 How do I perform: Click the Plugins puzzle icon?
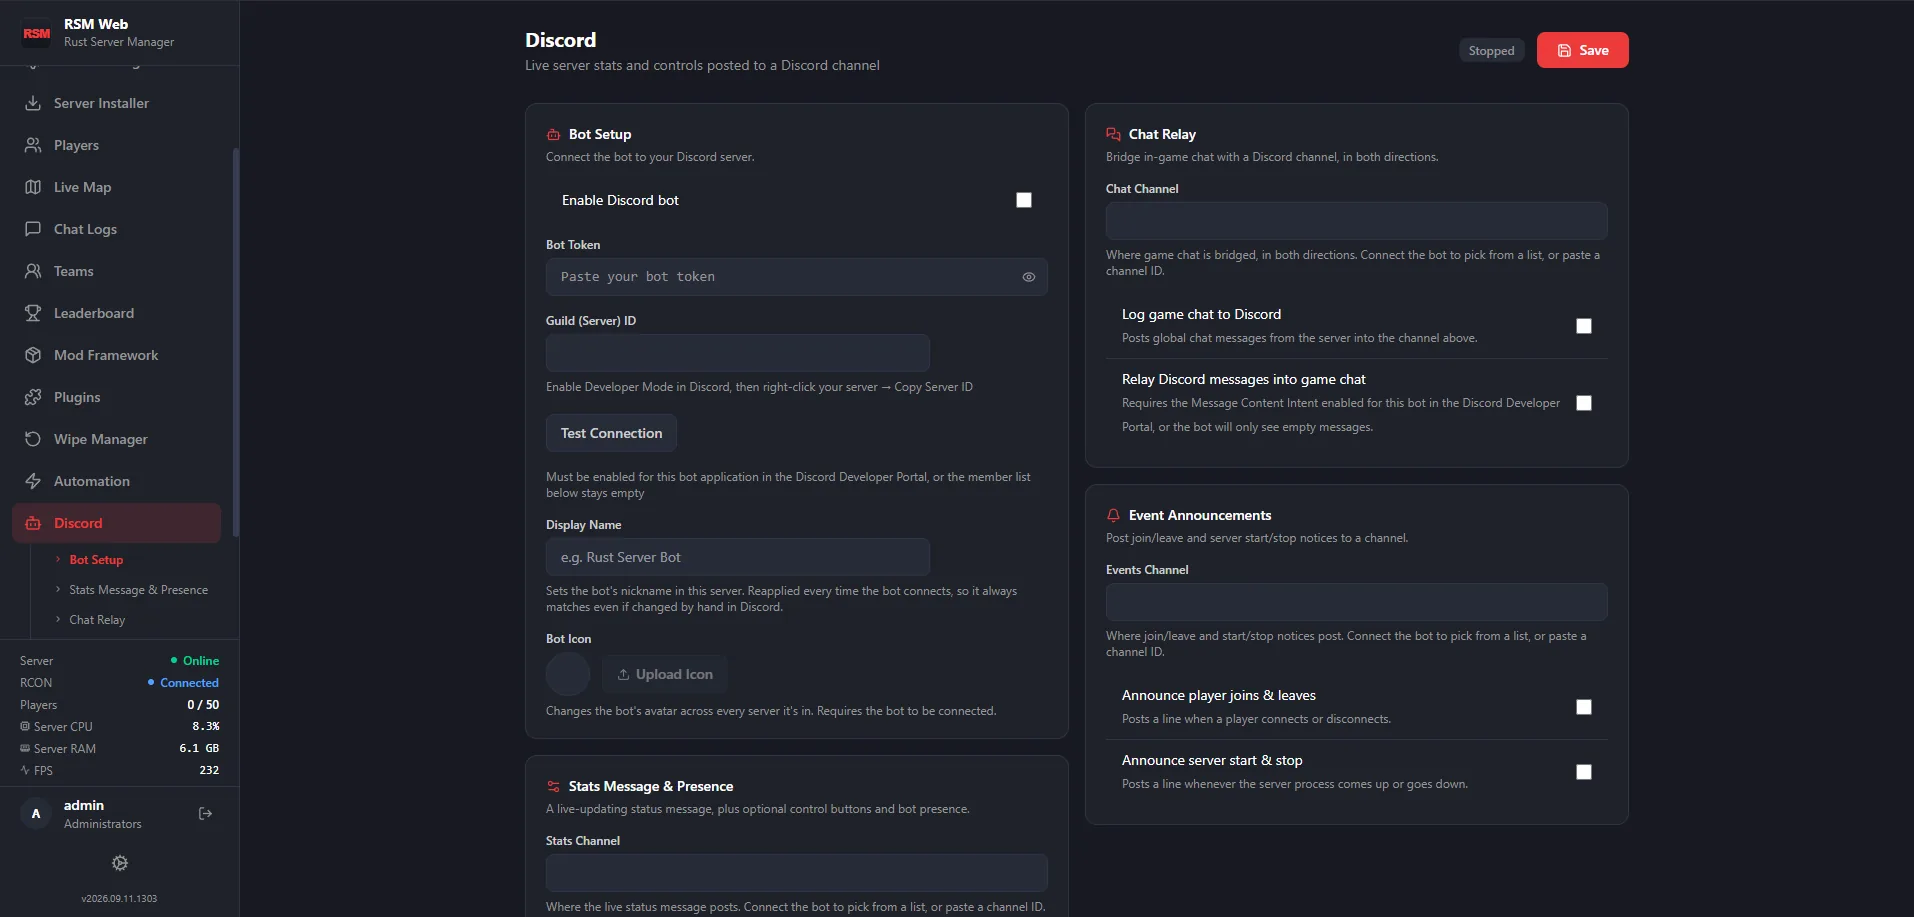click(x=33, y=397)
